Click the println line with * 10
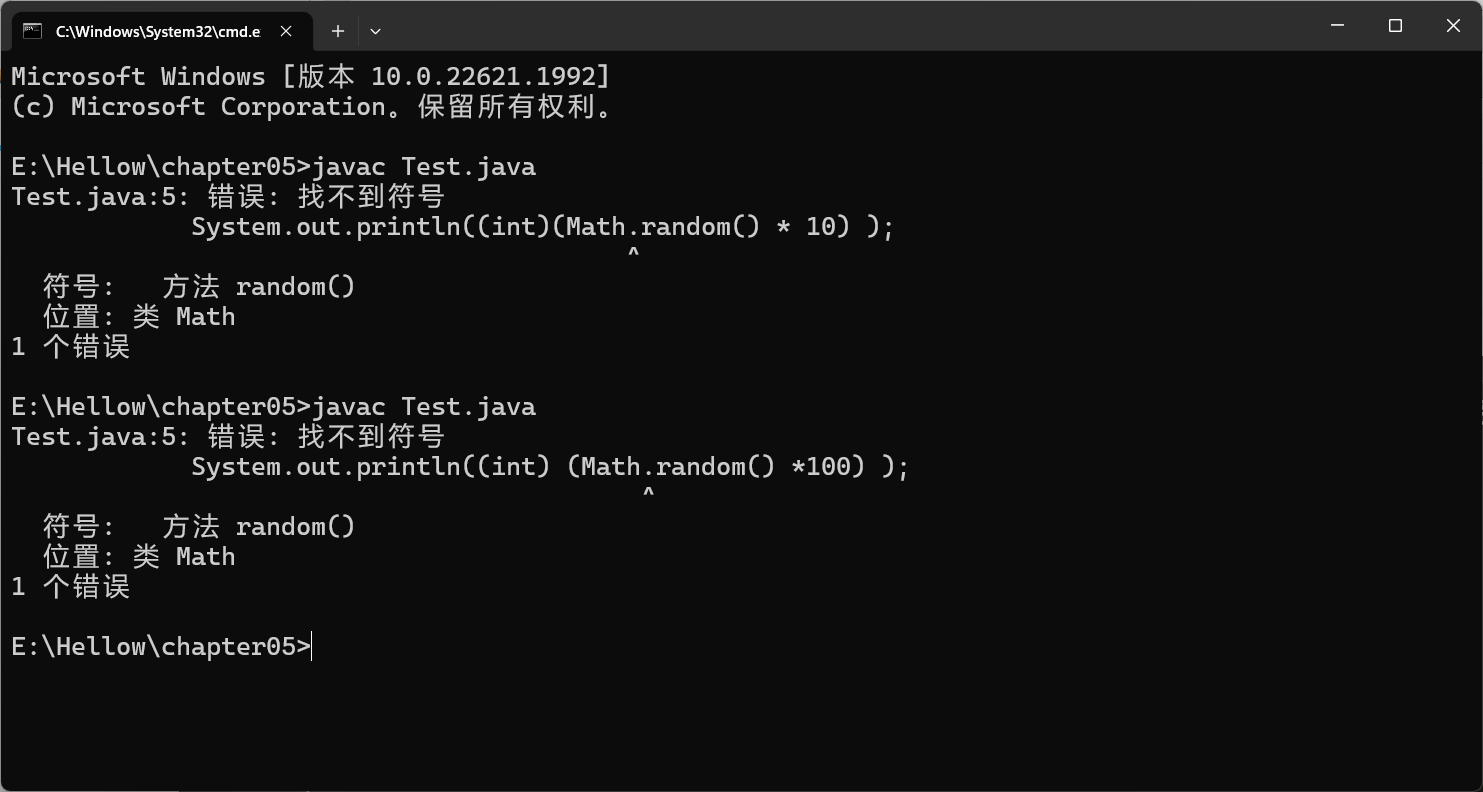 tap(542, 227)
